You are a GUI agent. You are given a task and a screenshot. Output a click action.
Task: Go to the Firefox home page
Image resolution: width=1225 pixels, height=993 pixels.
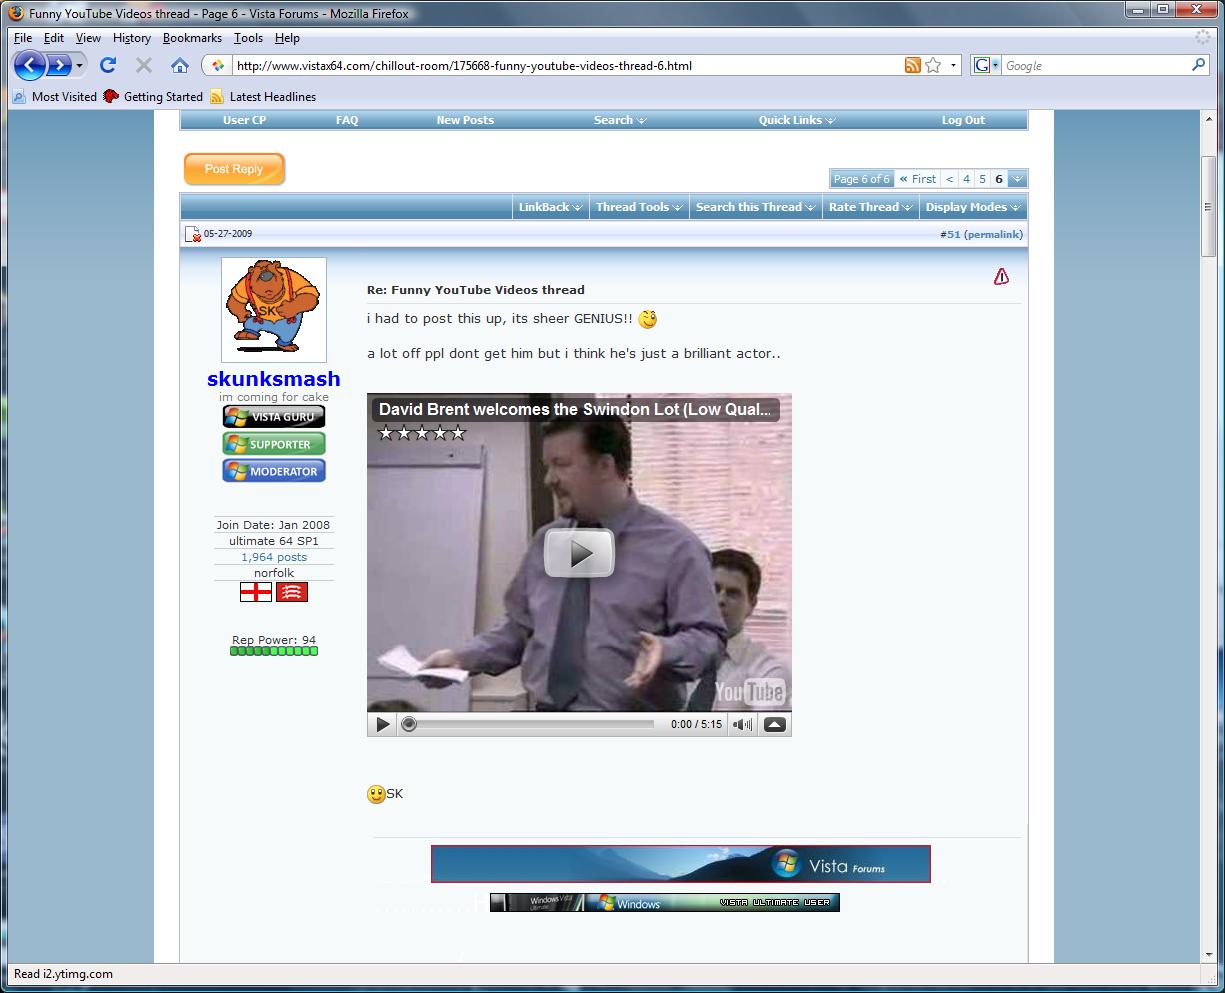180,65
